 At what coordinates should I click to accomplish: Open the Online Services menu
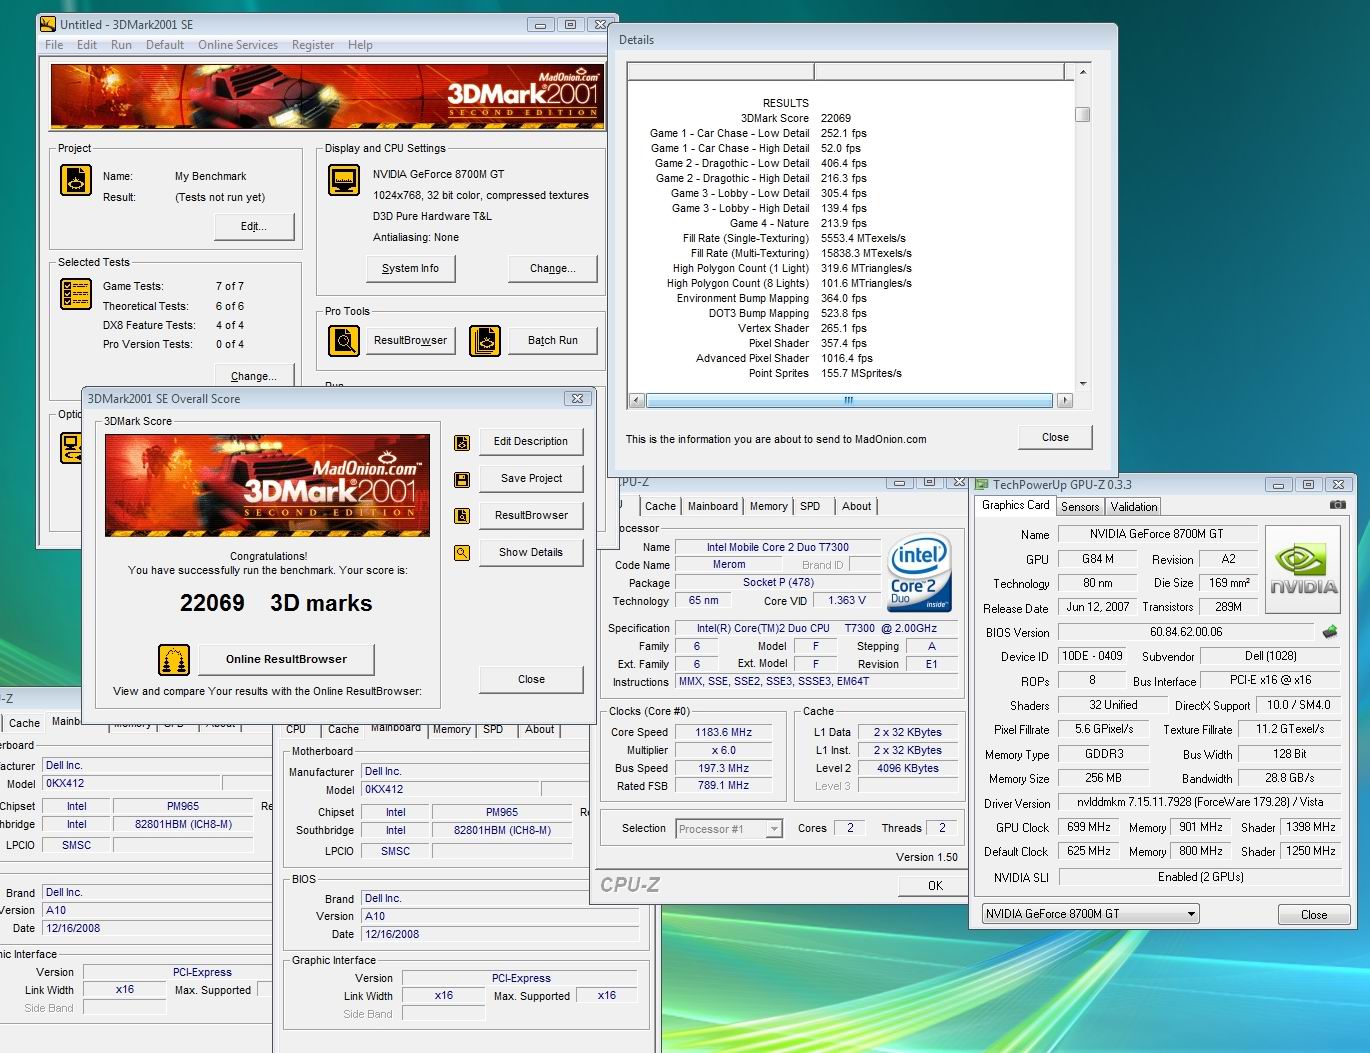[x=238, y=45]
